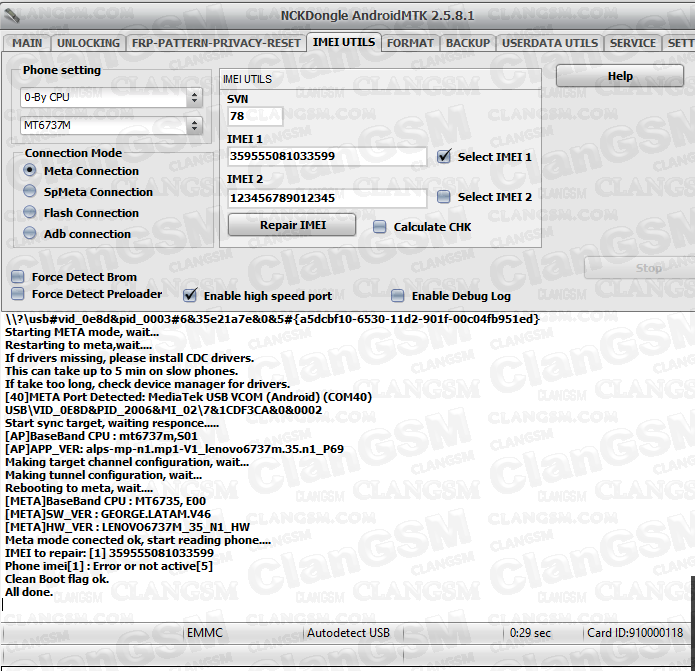Open the MAIN tab
This screenshot has width=695, height=671.
pyautogui.click(x=27, y=43)
